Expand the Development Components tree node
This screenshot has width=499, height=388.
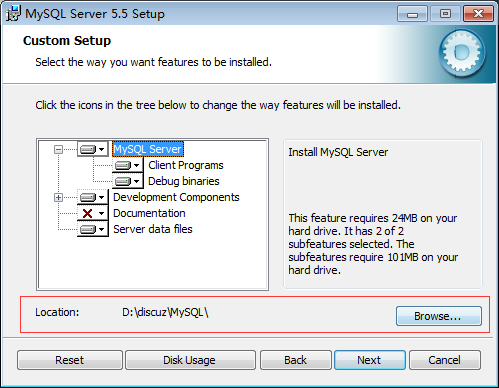pyautogui.click(x=58, y=197)
